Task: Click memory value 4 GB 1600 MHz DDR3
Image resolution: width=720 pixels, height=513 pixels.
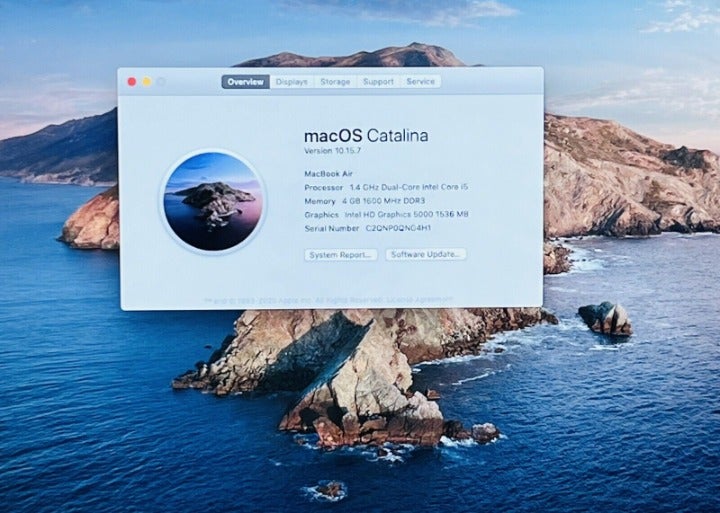Action: point(383,201)
